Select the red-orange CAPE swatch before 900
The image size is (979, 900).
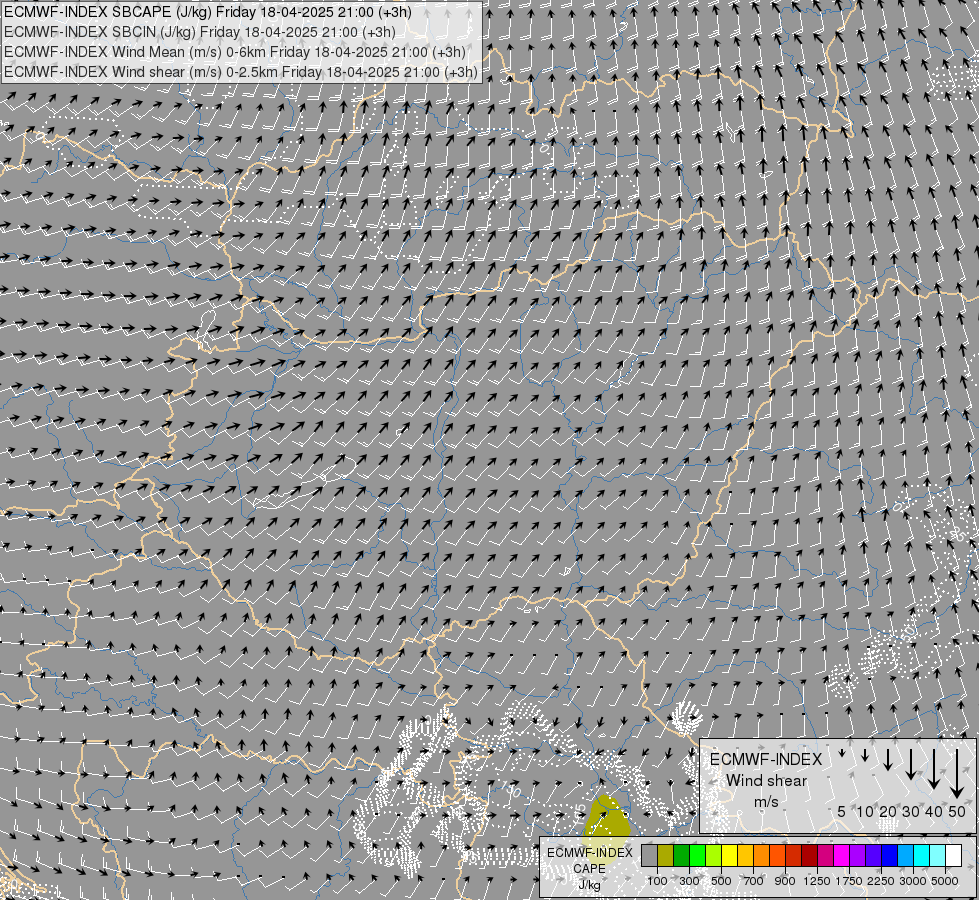778,856
